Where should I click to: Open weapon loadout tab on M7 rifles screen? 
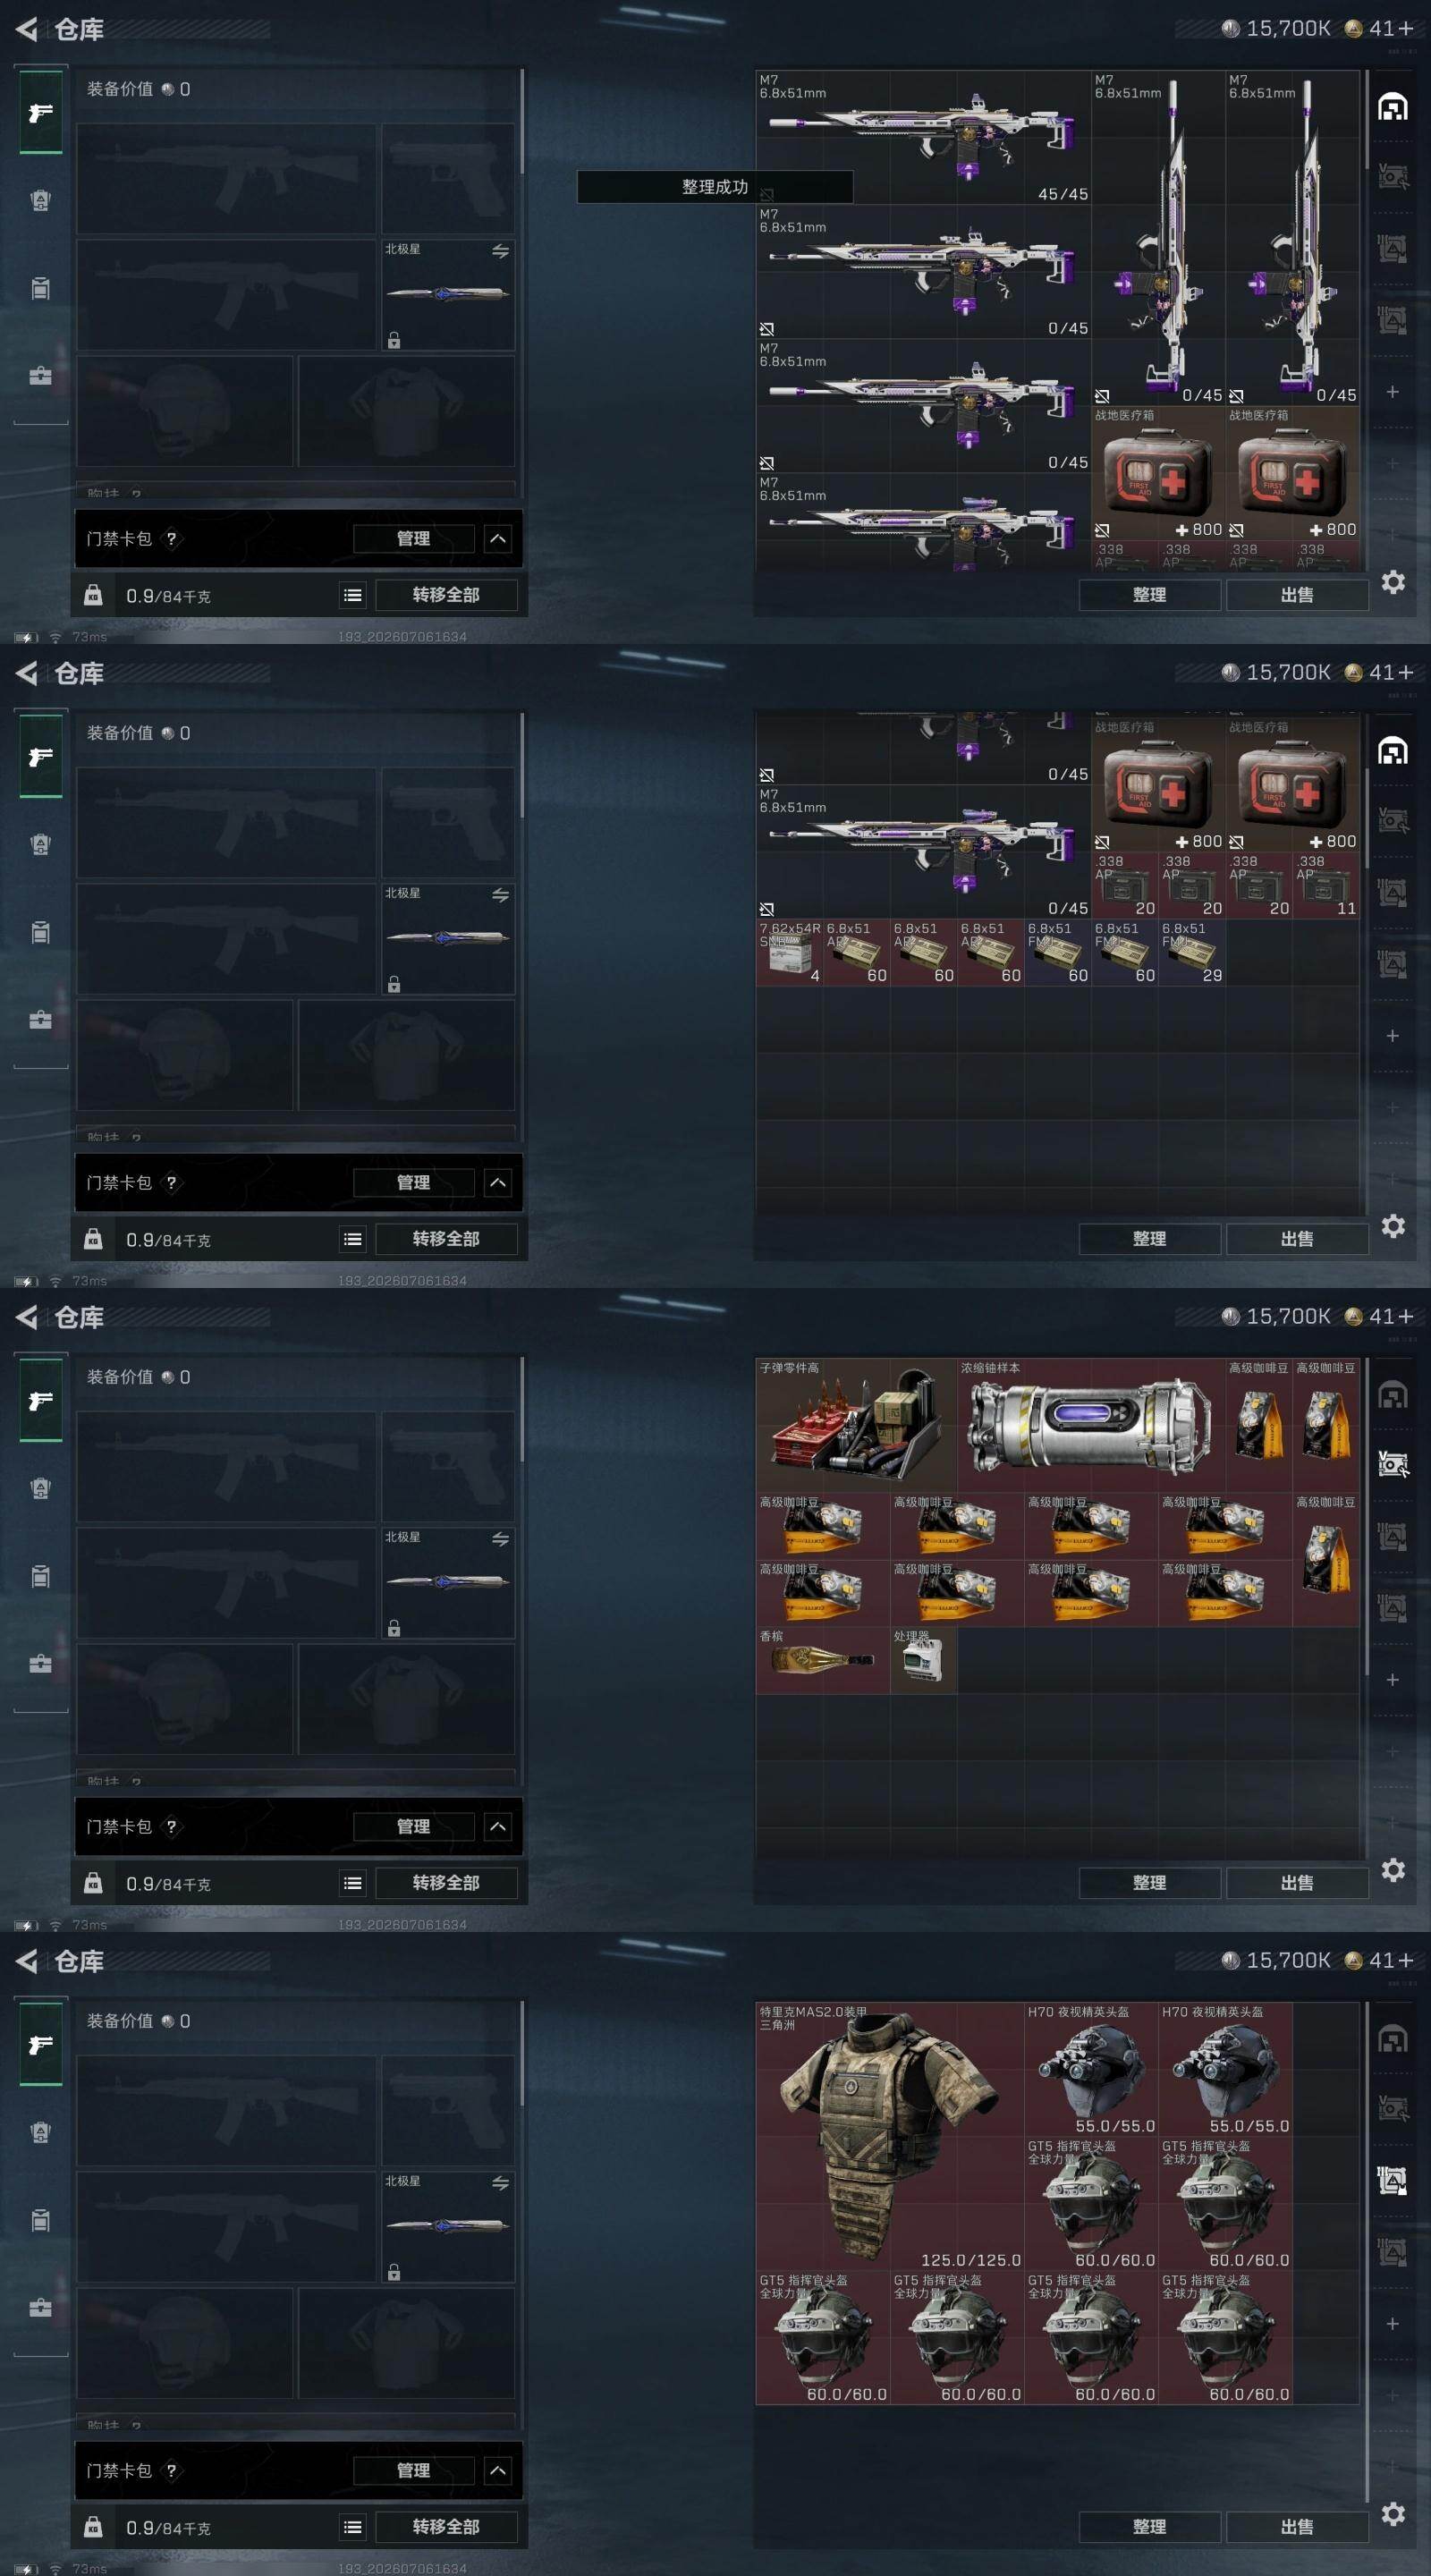[40, 112]
